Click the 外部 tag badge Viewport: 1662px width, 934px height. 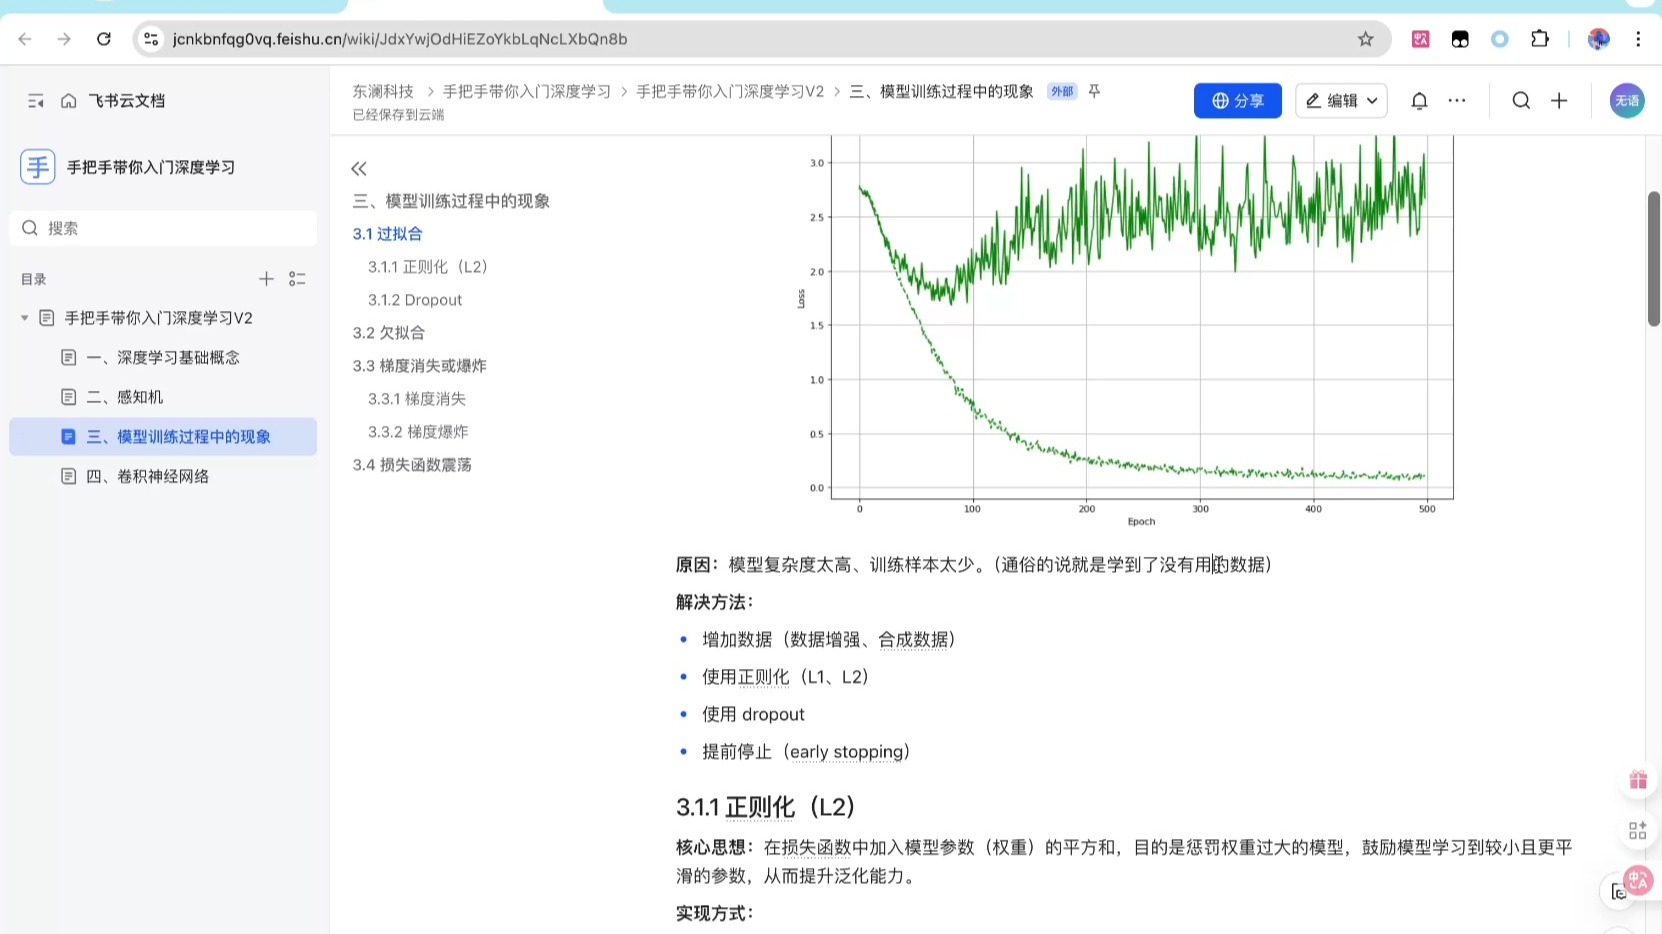(x=1061, y=91)
